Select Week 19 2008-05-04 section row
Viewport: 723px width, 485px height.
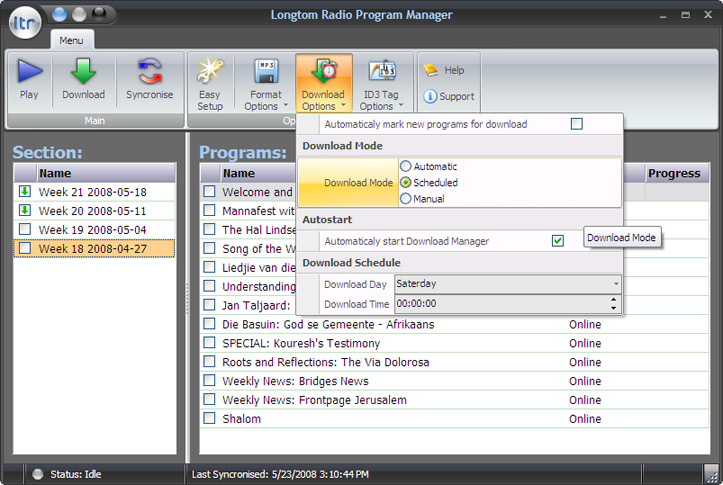pyautogui.click(x=95, y=230)
